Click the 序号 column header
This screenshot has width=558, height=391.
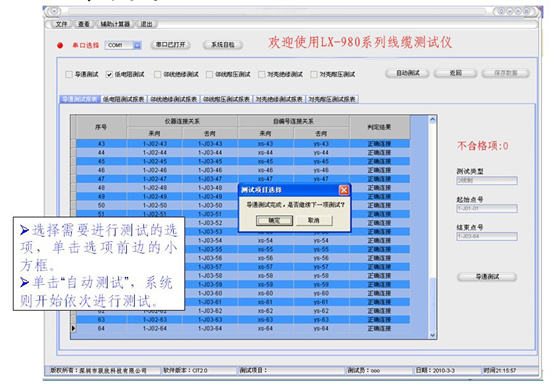click(101, 127)
